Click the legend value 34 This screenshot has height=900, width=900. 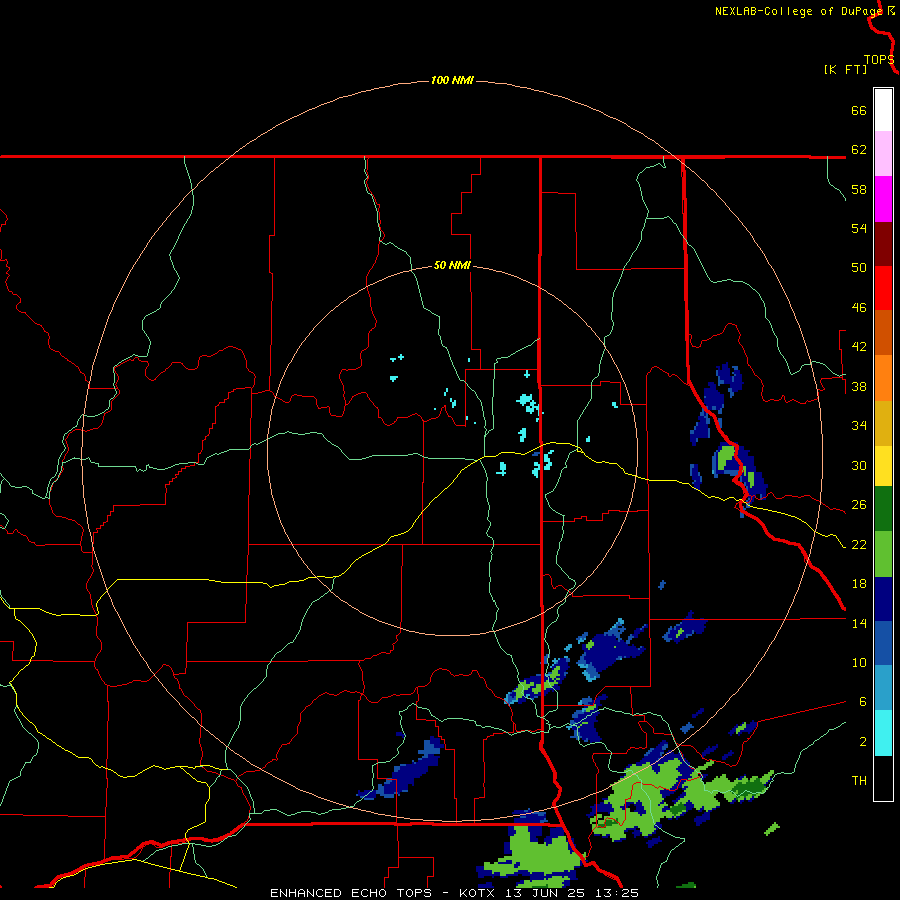click(859, 425)
